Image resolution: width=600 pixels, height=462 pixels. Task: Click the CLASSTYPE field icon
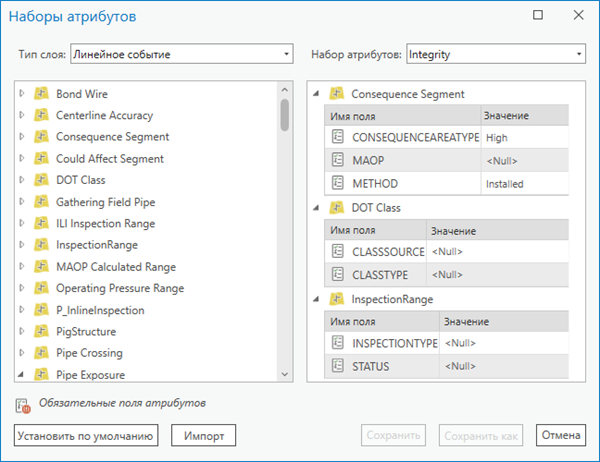(337, 274)
